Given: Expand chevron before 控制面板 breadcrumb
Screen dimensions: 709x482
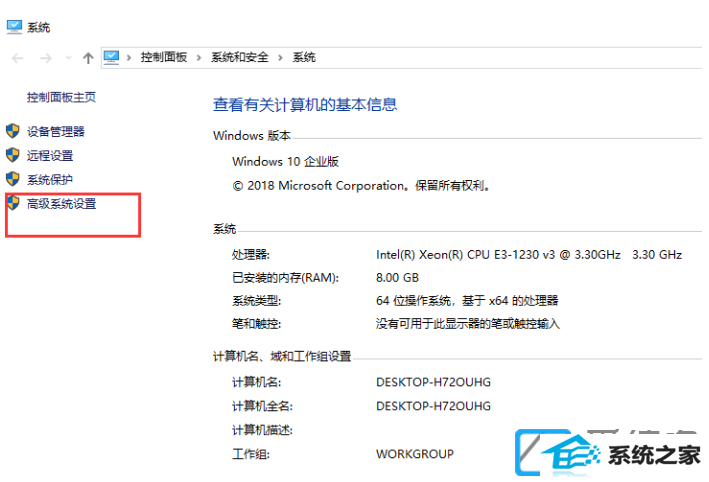Looking at the screenshot, I should tap(129, 57).
